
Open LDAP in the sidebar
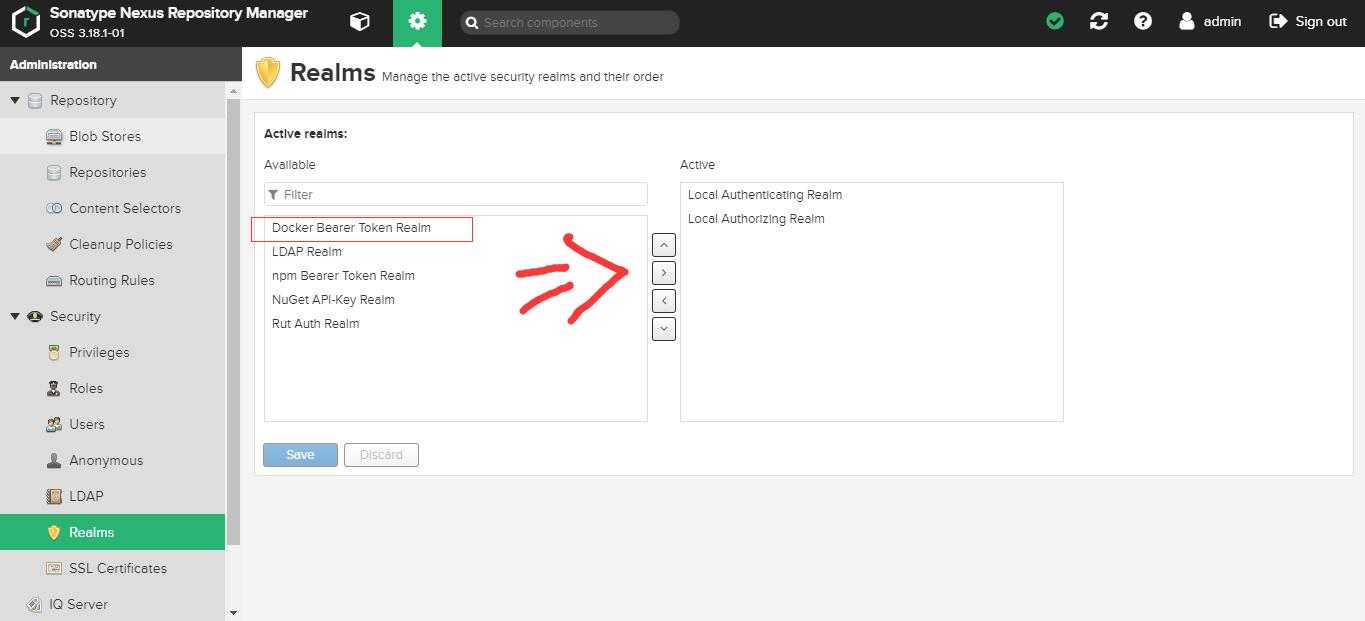point(86,496)
